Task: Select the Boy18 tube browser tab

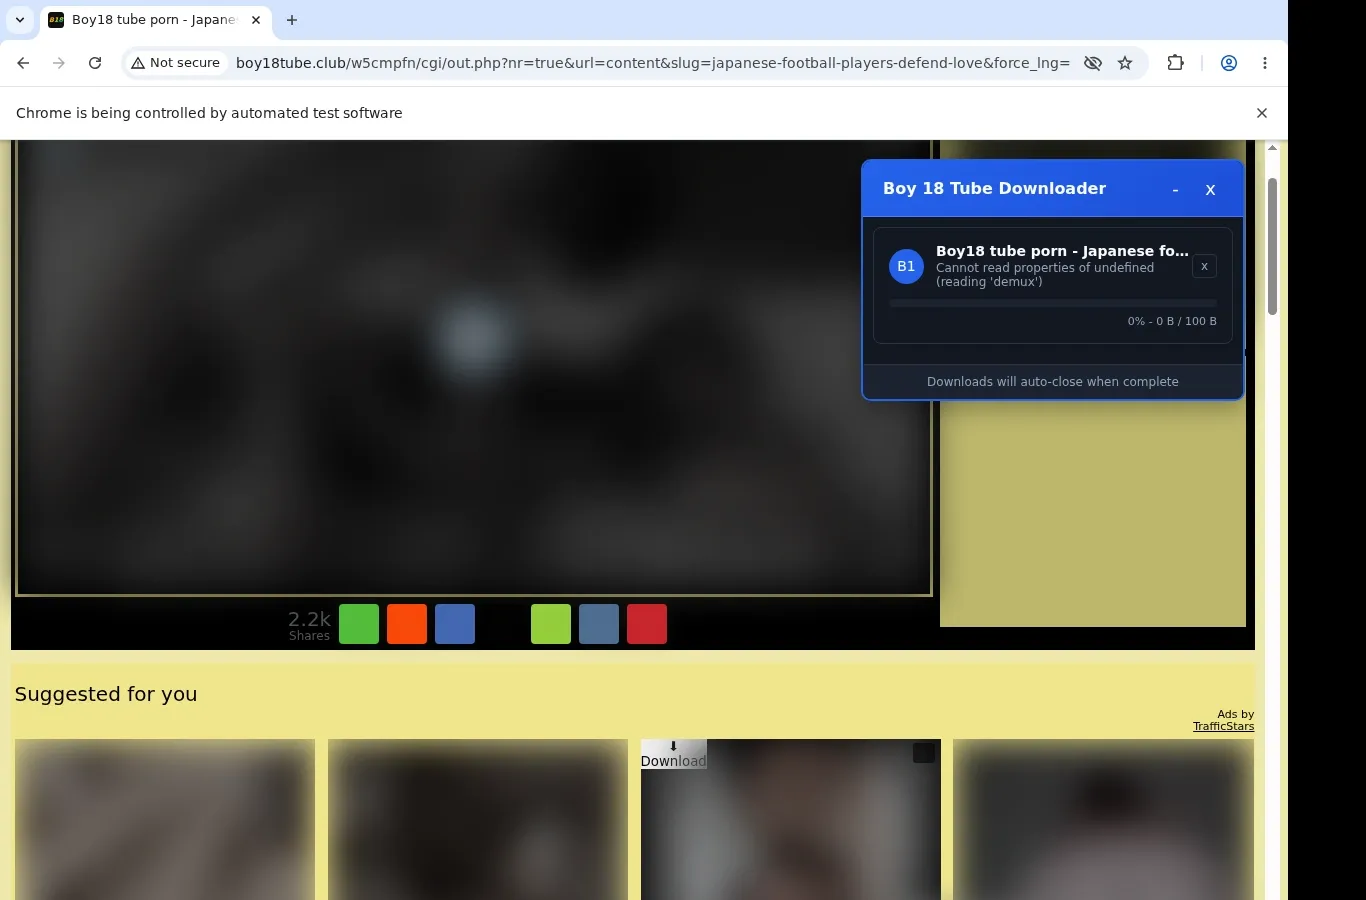Action: coord(155,20)
